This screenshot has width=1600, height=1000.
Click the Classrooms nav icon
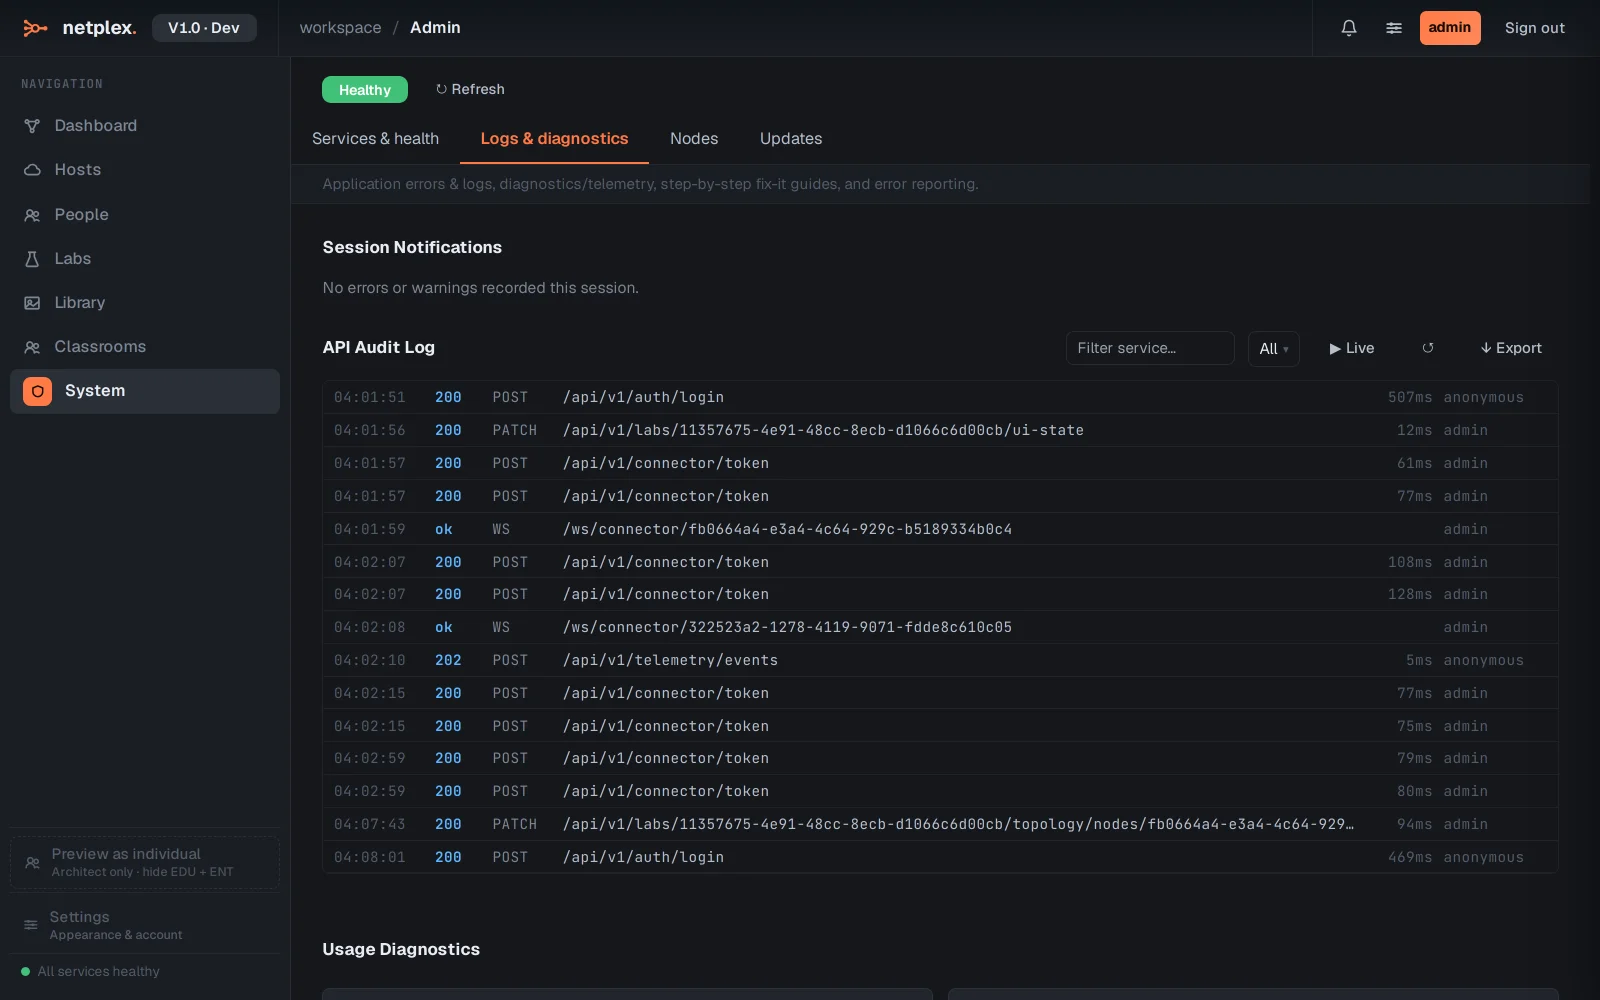pos(32,347)
